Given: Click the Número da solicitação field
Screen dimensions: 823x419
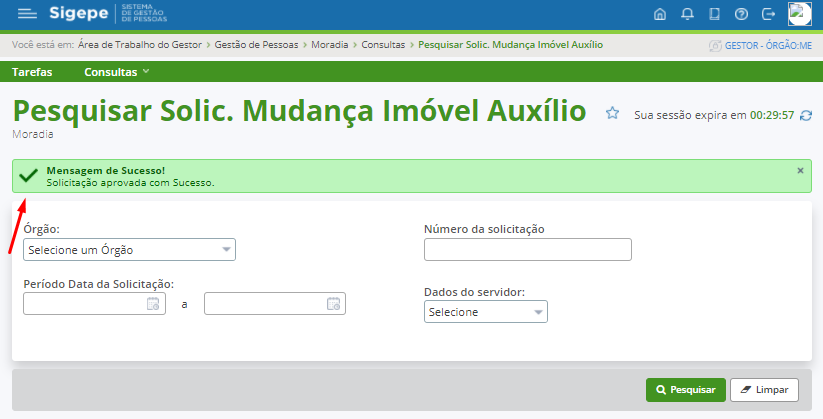Looking at the screenshot, I should point(527,250).
